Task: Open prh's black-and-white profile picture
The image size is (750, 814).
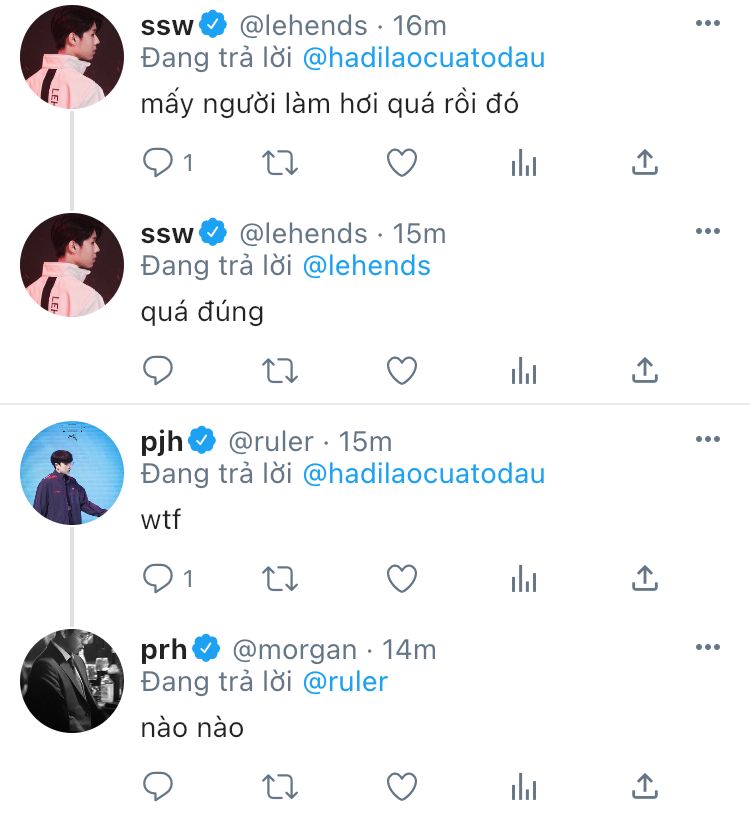Action: [x=71, y=681]
